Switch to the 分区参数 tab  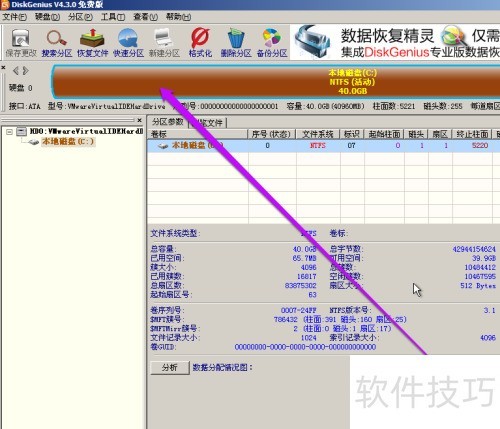[168, 122]
